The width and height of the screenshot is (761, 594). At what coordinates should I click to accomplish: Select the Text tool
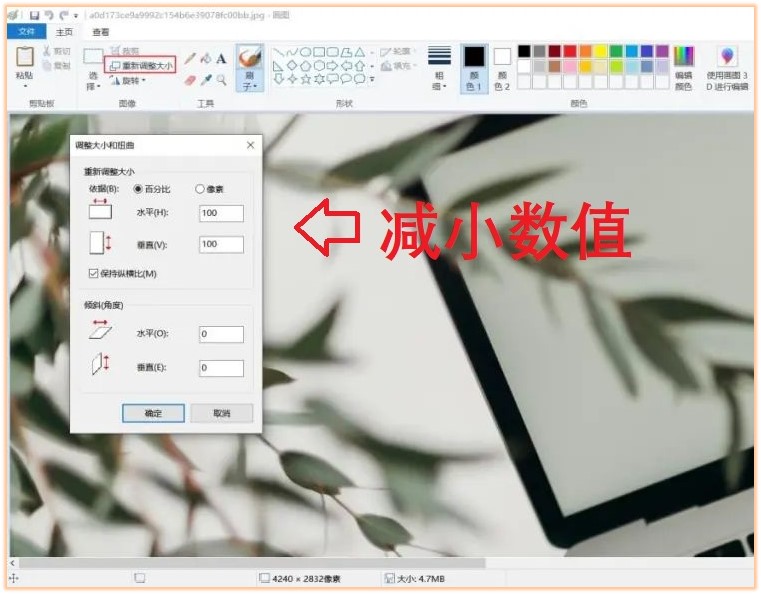[x=221, y=59]
